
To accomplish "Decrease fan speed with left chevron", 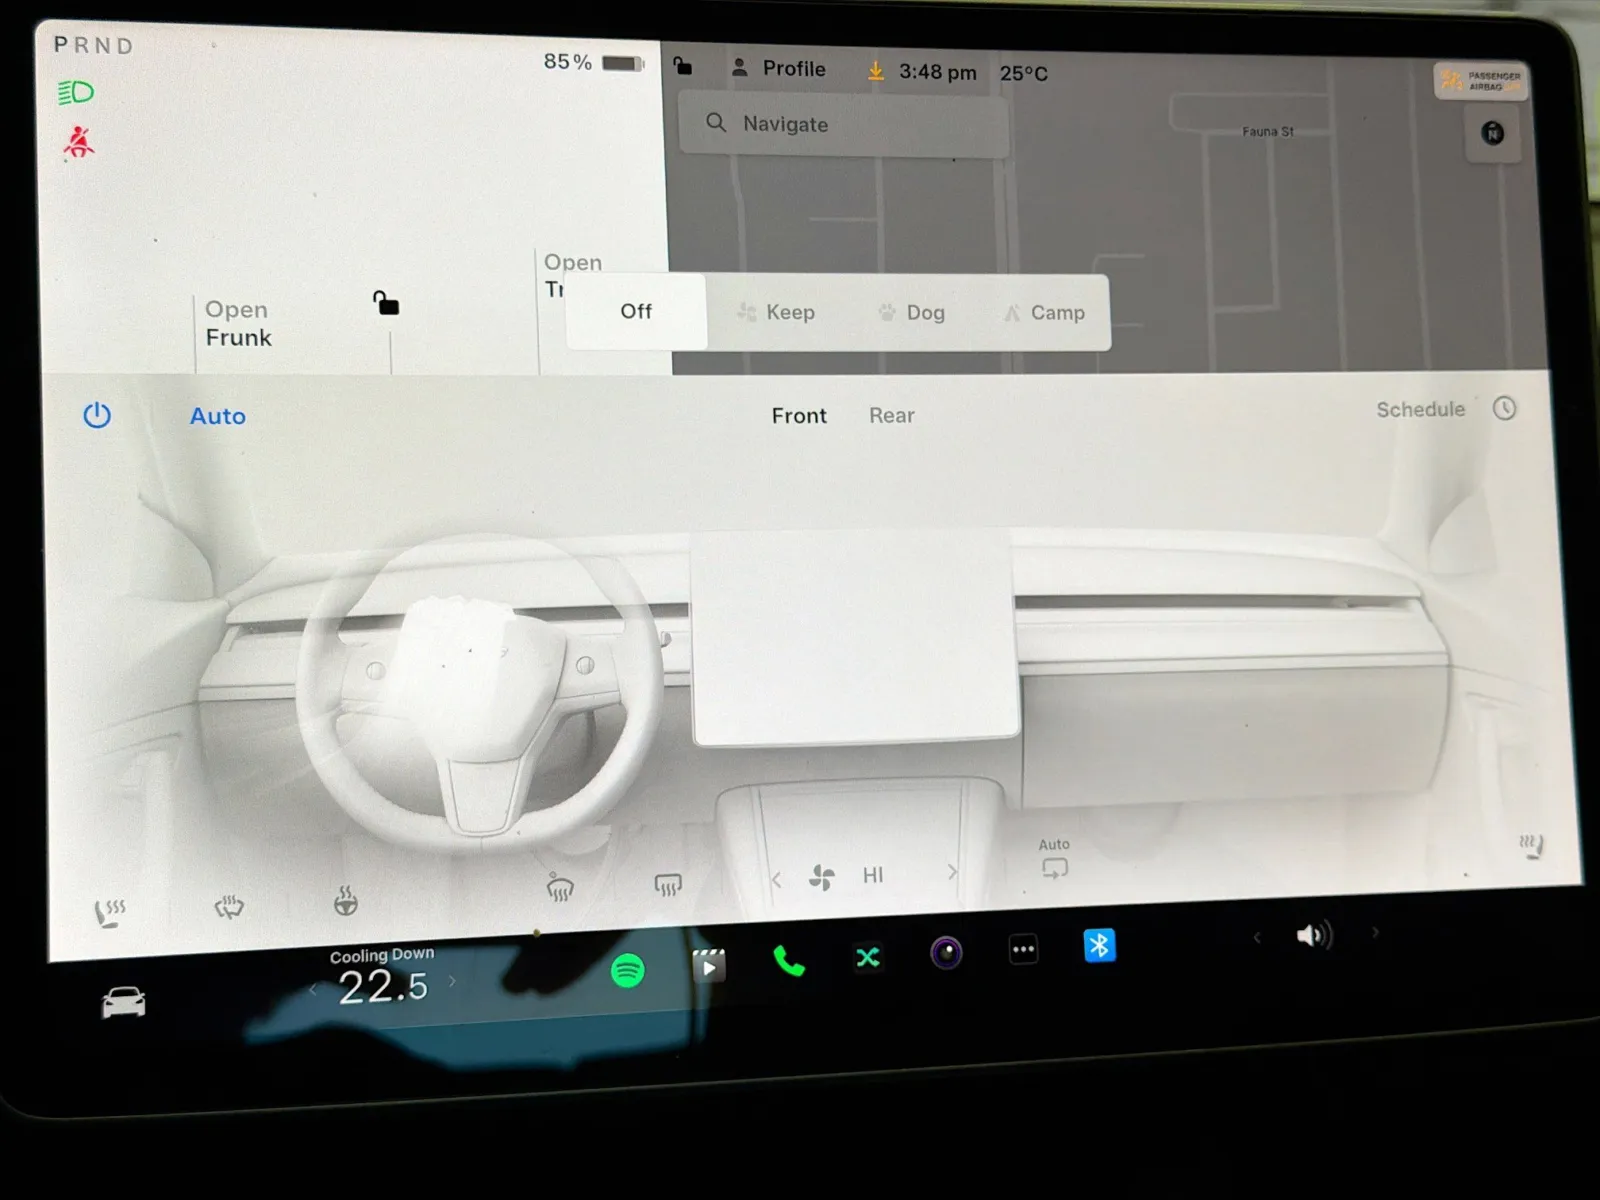I will tap(776, 880).
